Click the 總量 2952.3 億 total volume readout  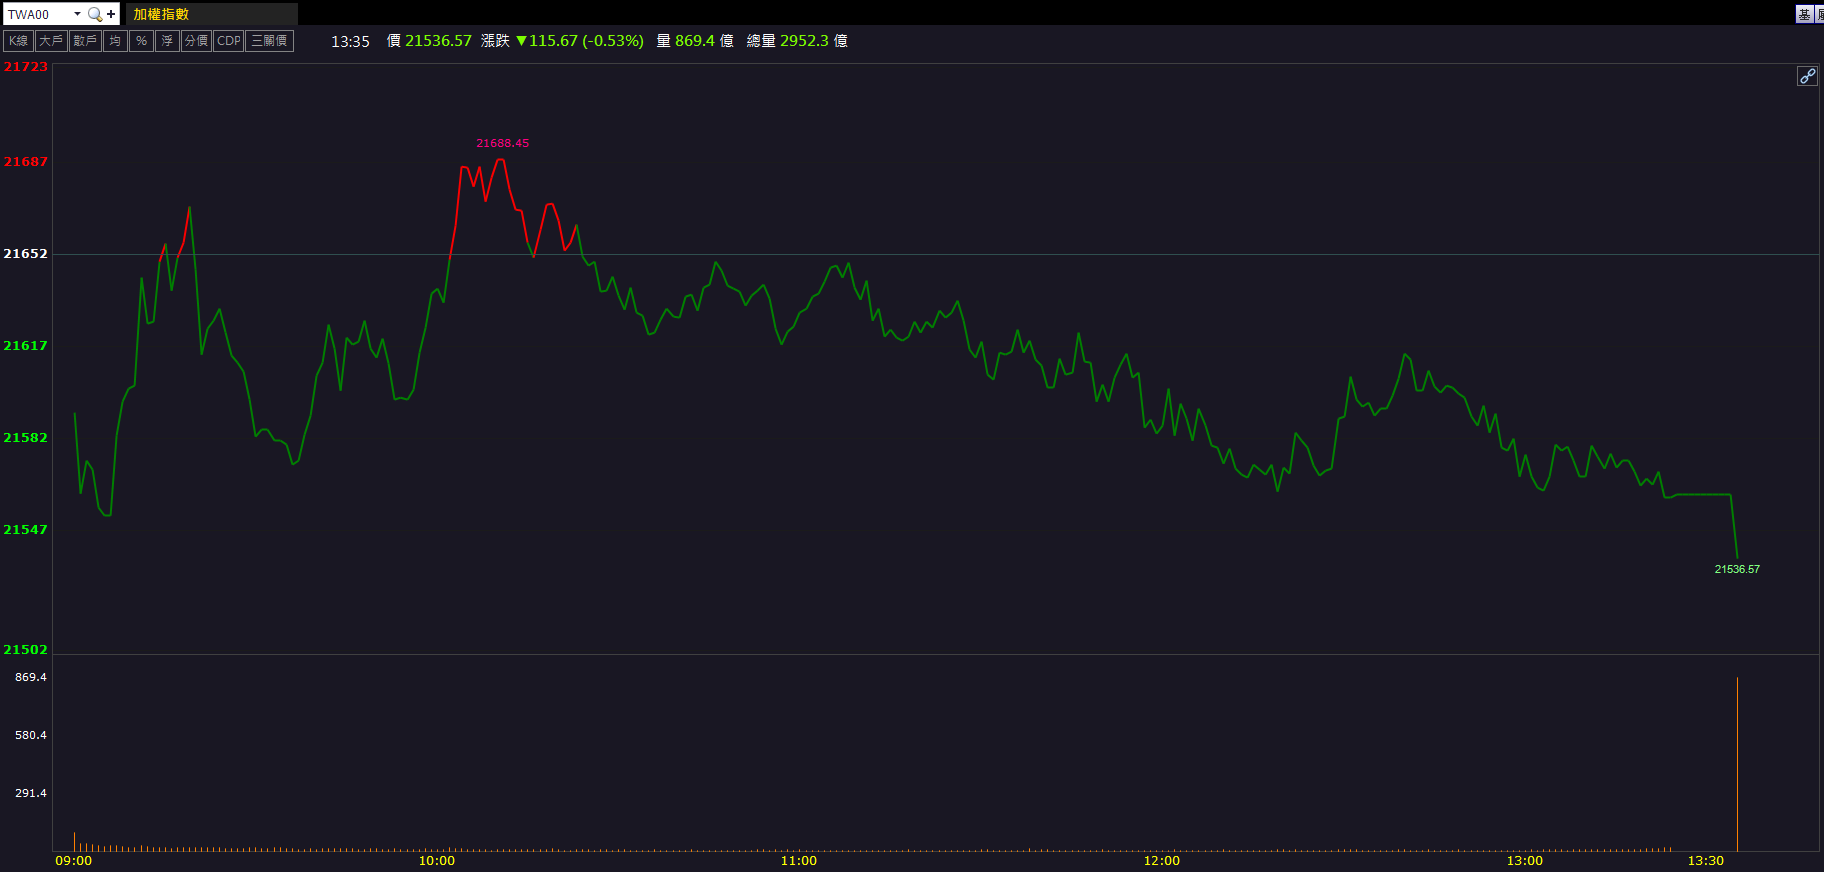pos(797,41)
